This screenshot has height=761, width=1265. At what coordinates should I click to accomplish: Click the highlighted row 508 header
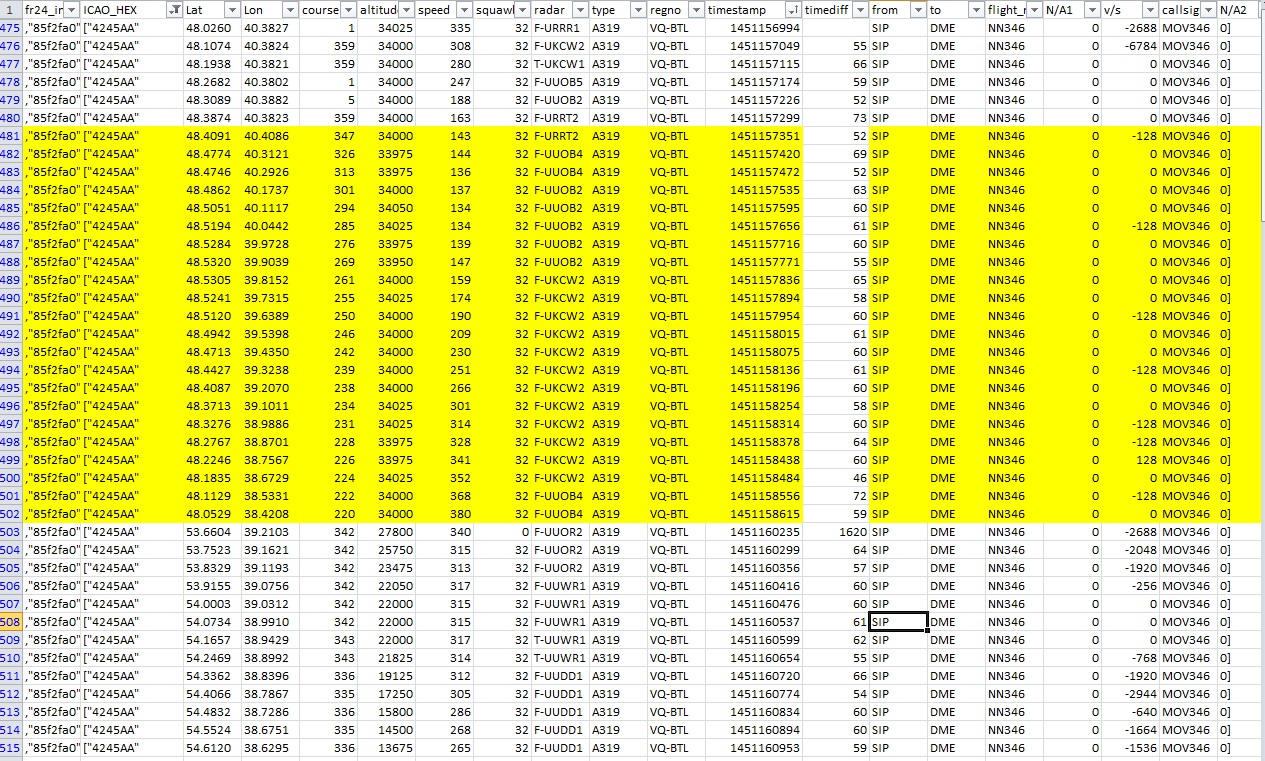click(11, 622)
